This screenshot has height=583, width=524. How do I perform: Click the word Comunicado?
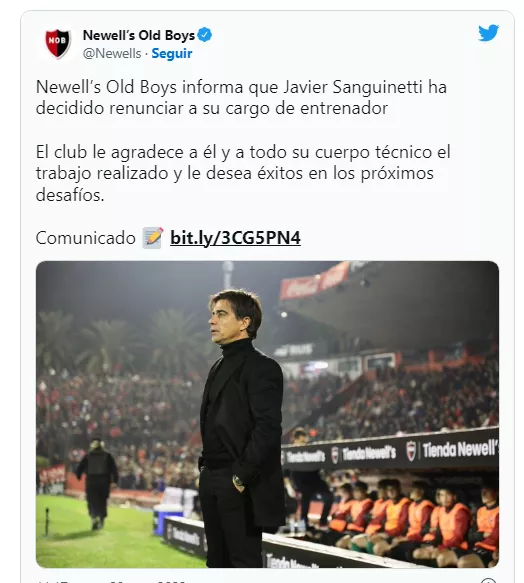[86, 238]
